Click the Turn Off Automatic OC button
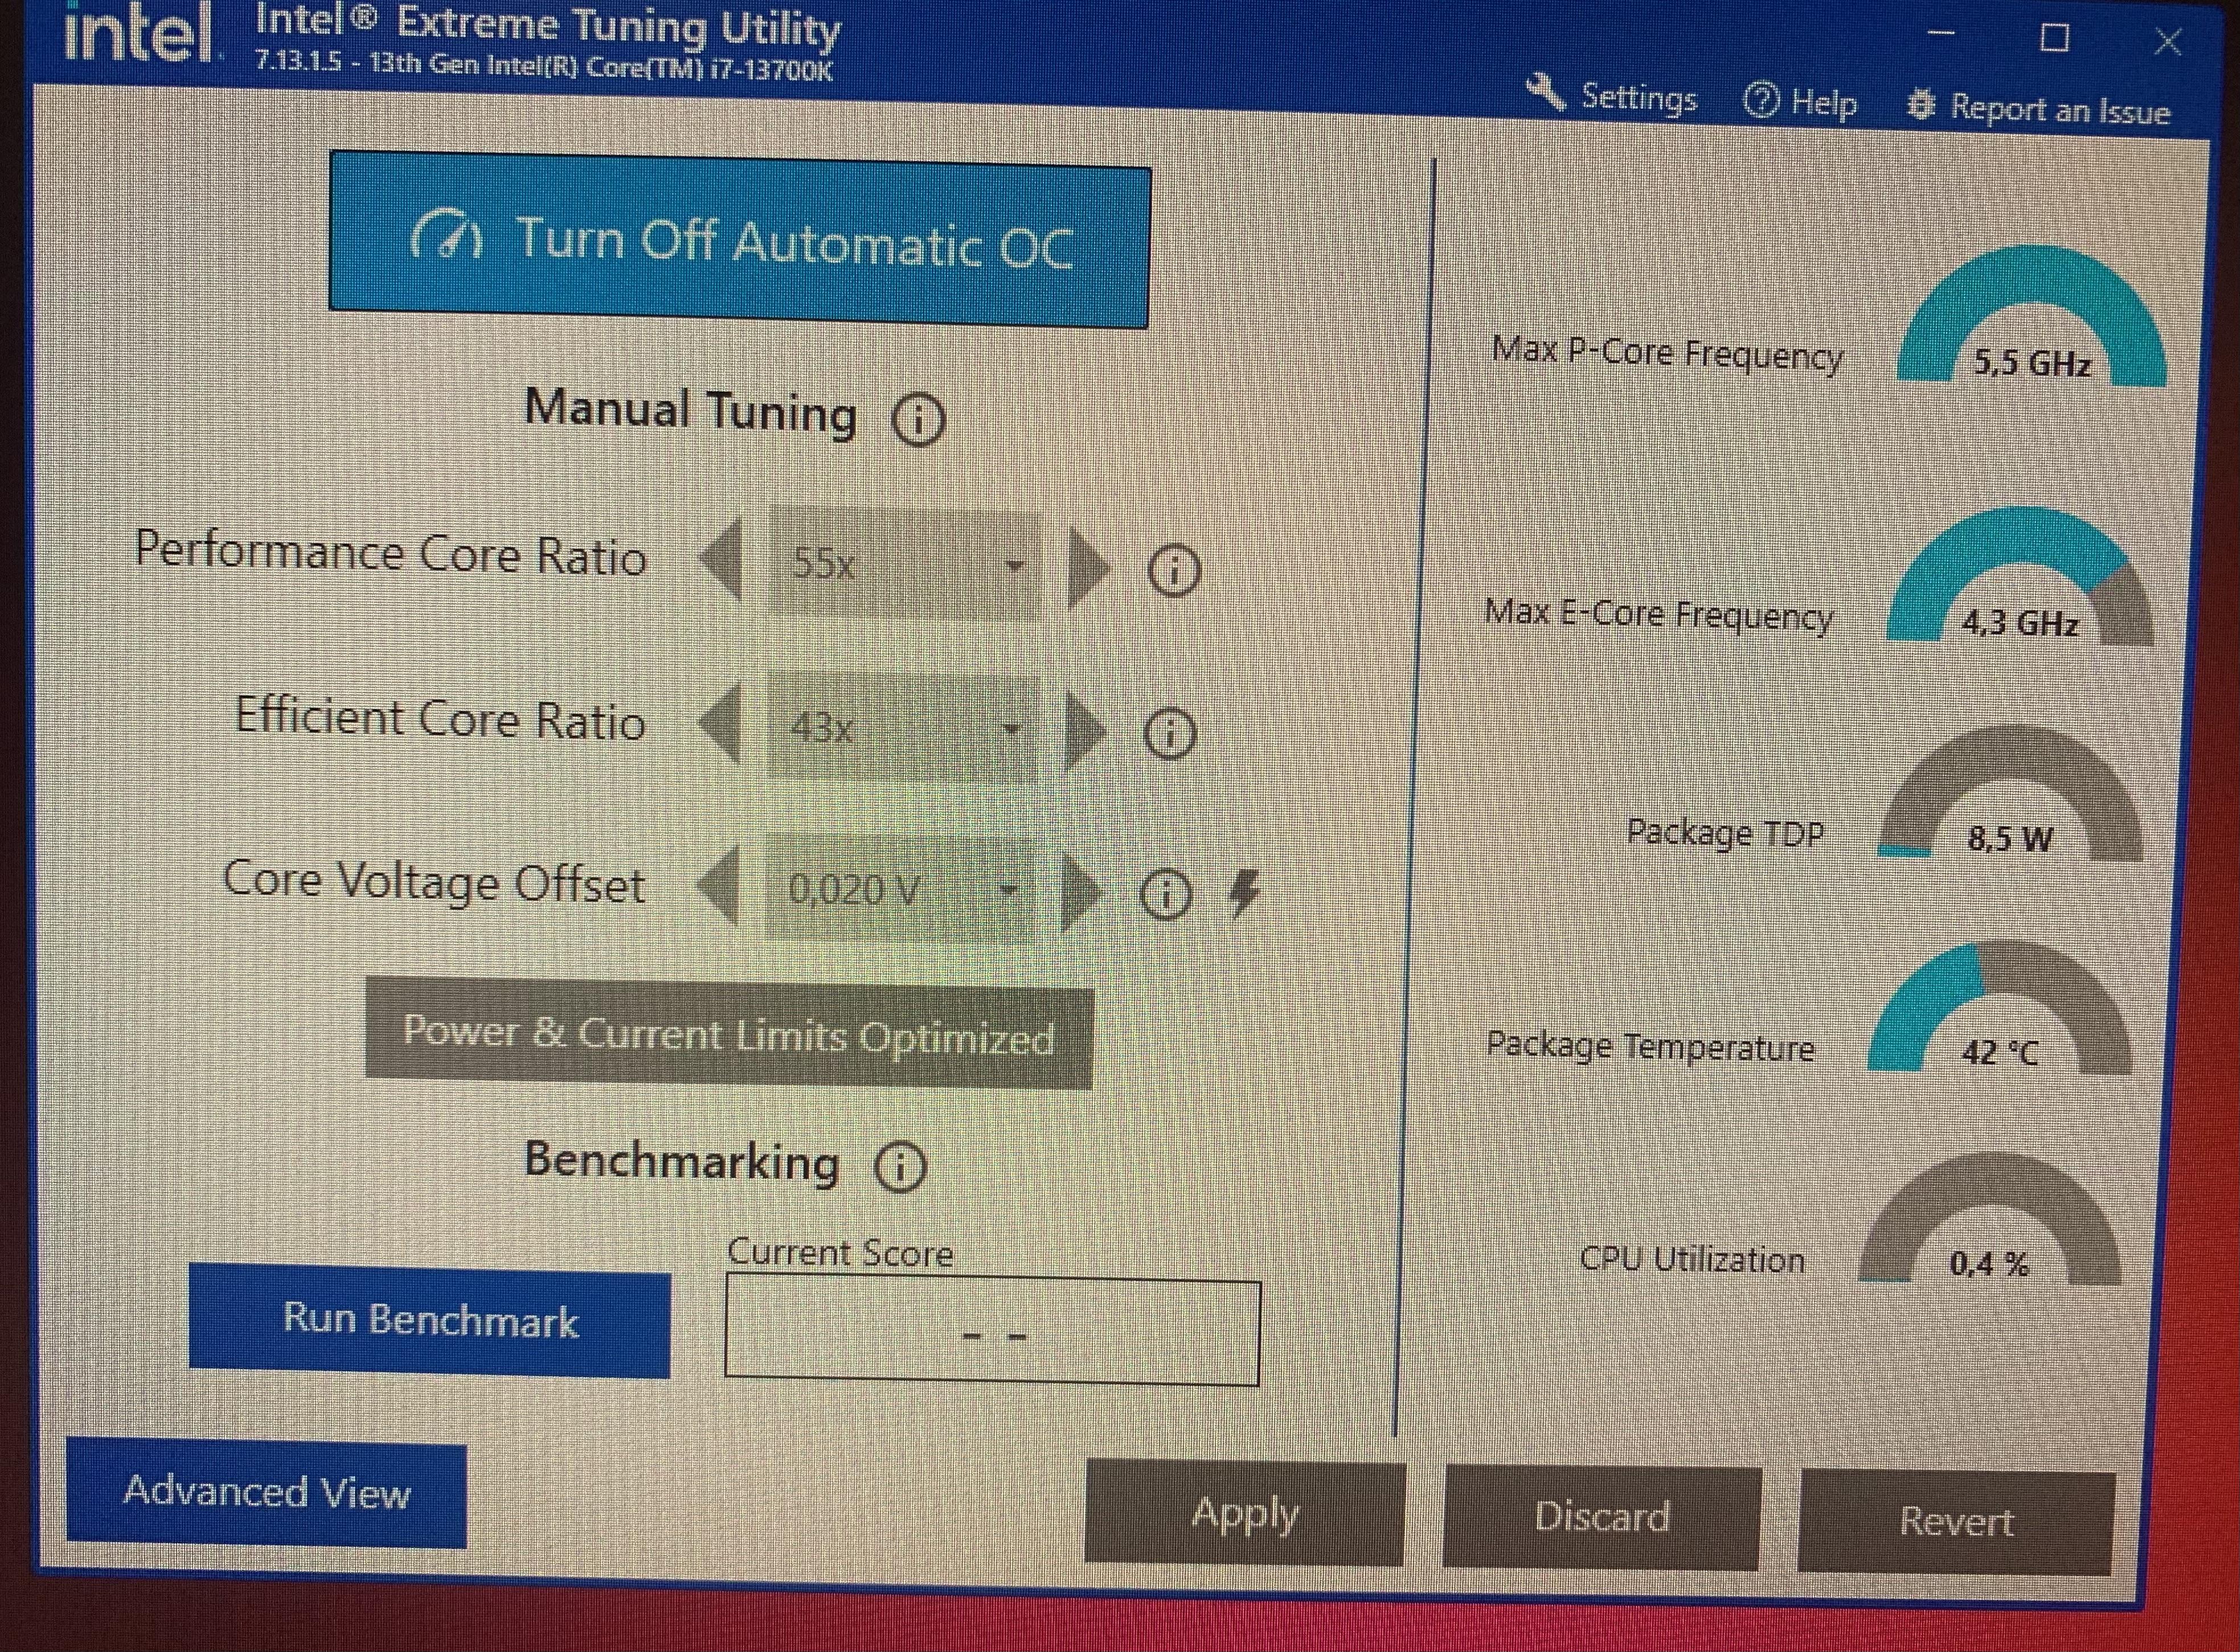This screenshot has height=1652, width=2240. (x=739, y=240)
